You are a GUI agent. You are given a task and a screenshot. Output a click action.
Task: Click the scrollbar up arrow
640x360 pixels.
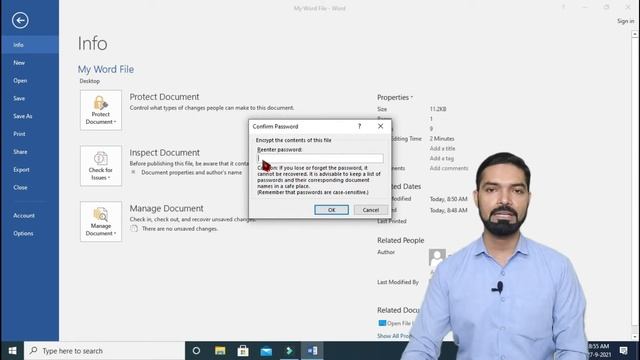635,35
